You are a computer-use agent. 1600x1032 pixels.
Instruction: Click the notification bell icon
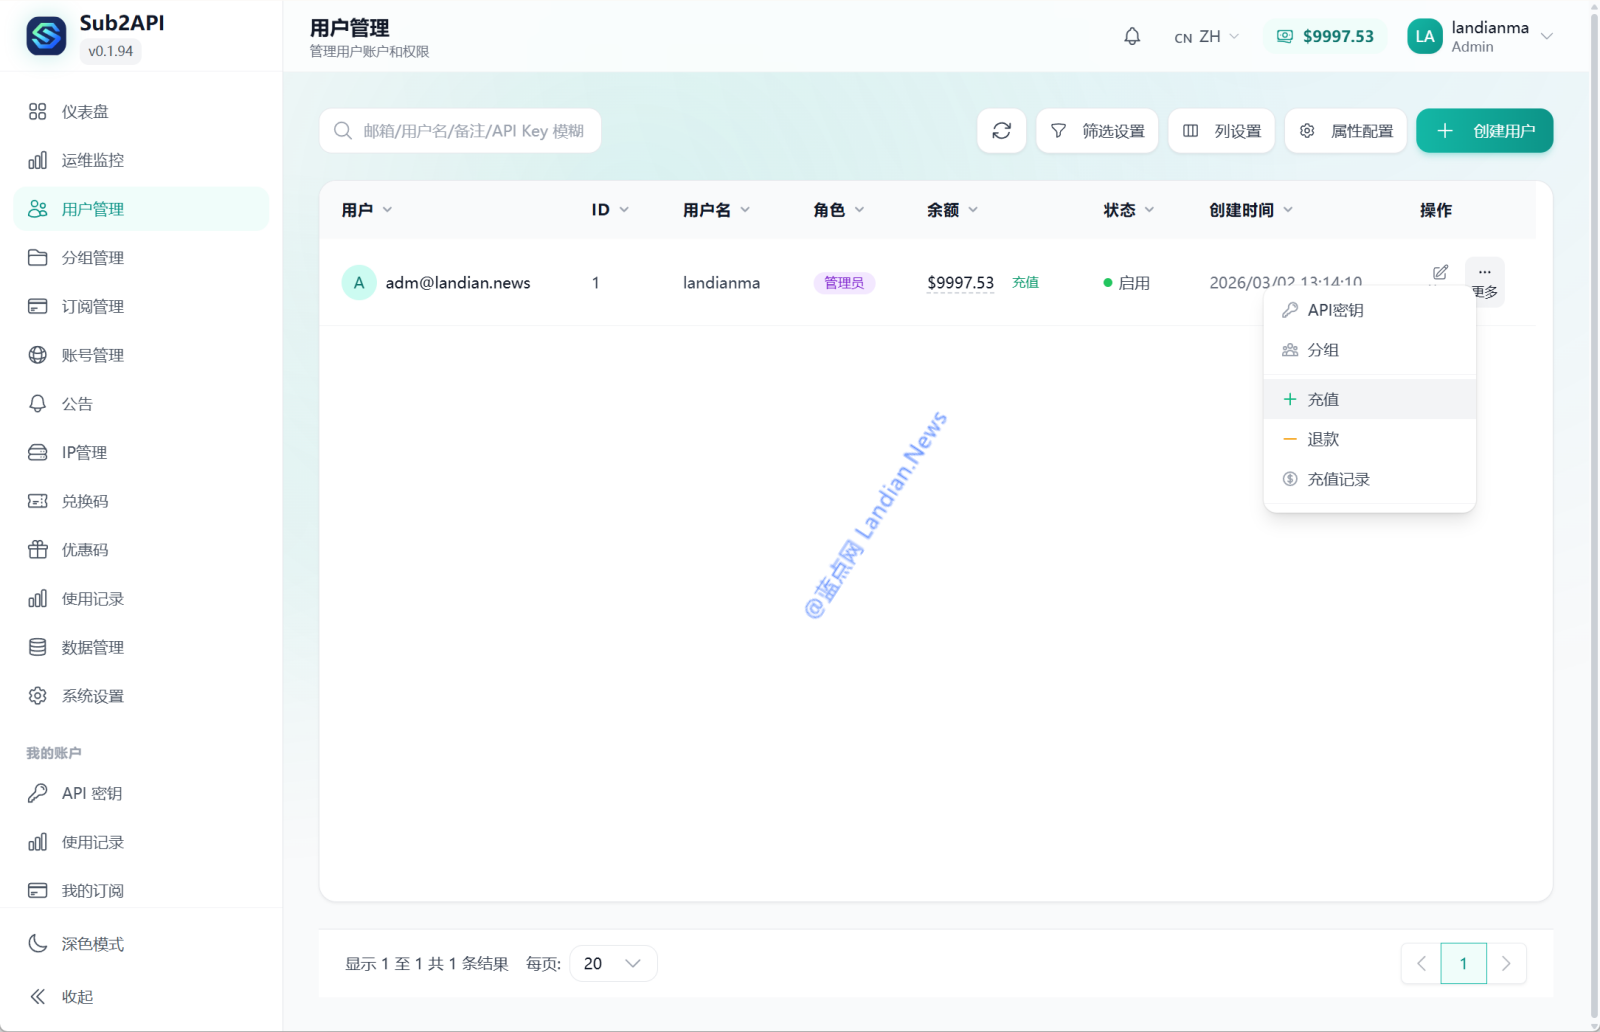[1132, 37]
